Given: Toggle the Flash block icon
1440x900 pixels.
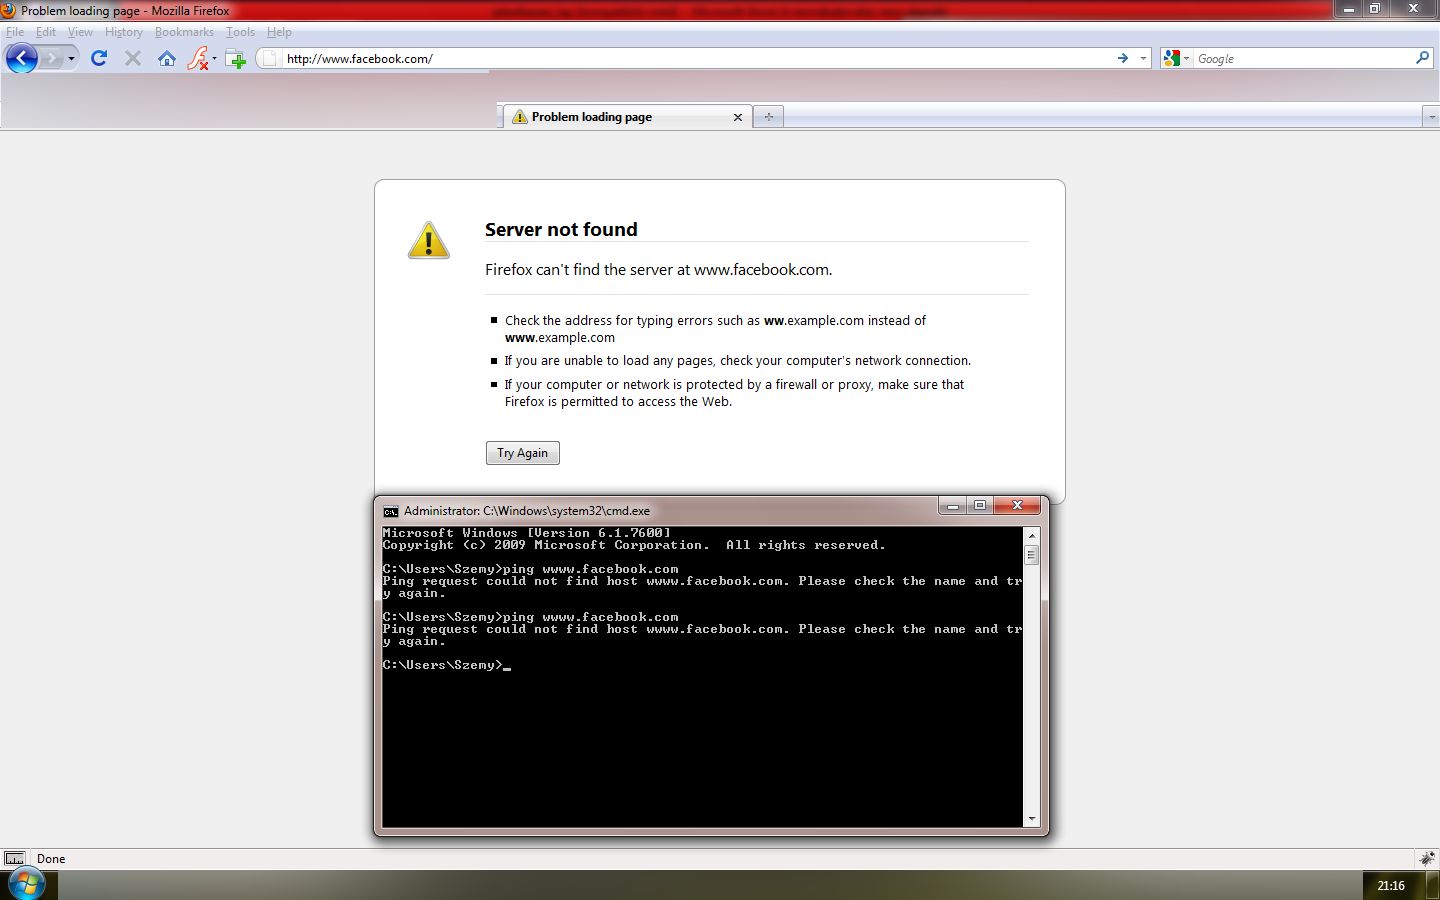Looking at the screenshot, I should pyautogui.click(x=198, y=58).
